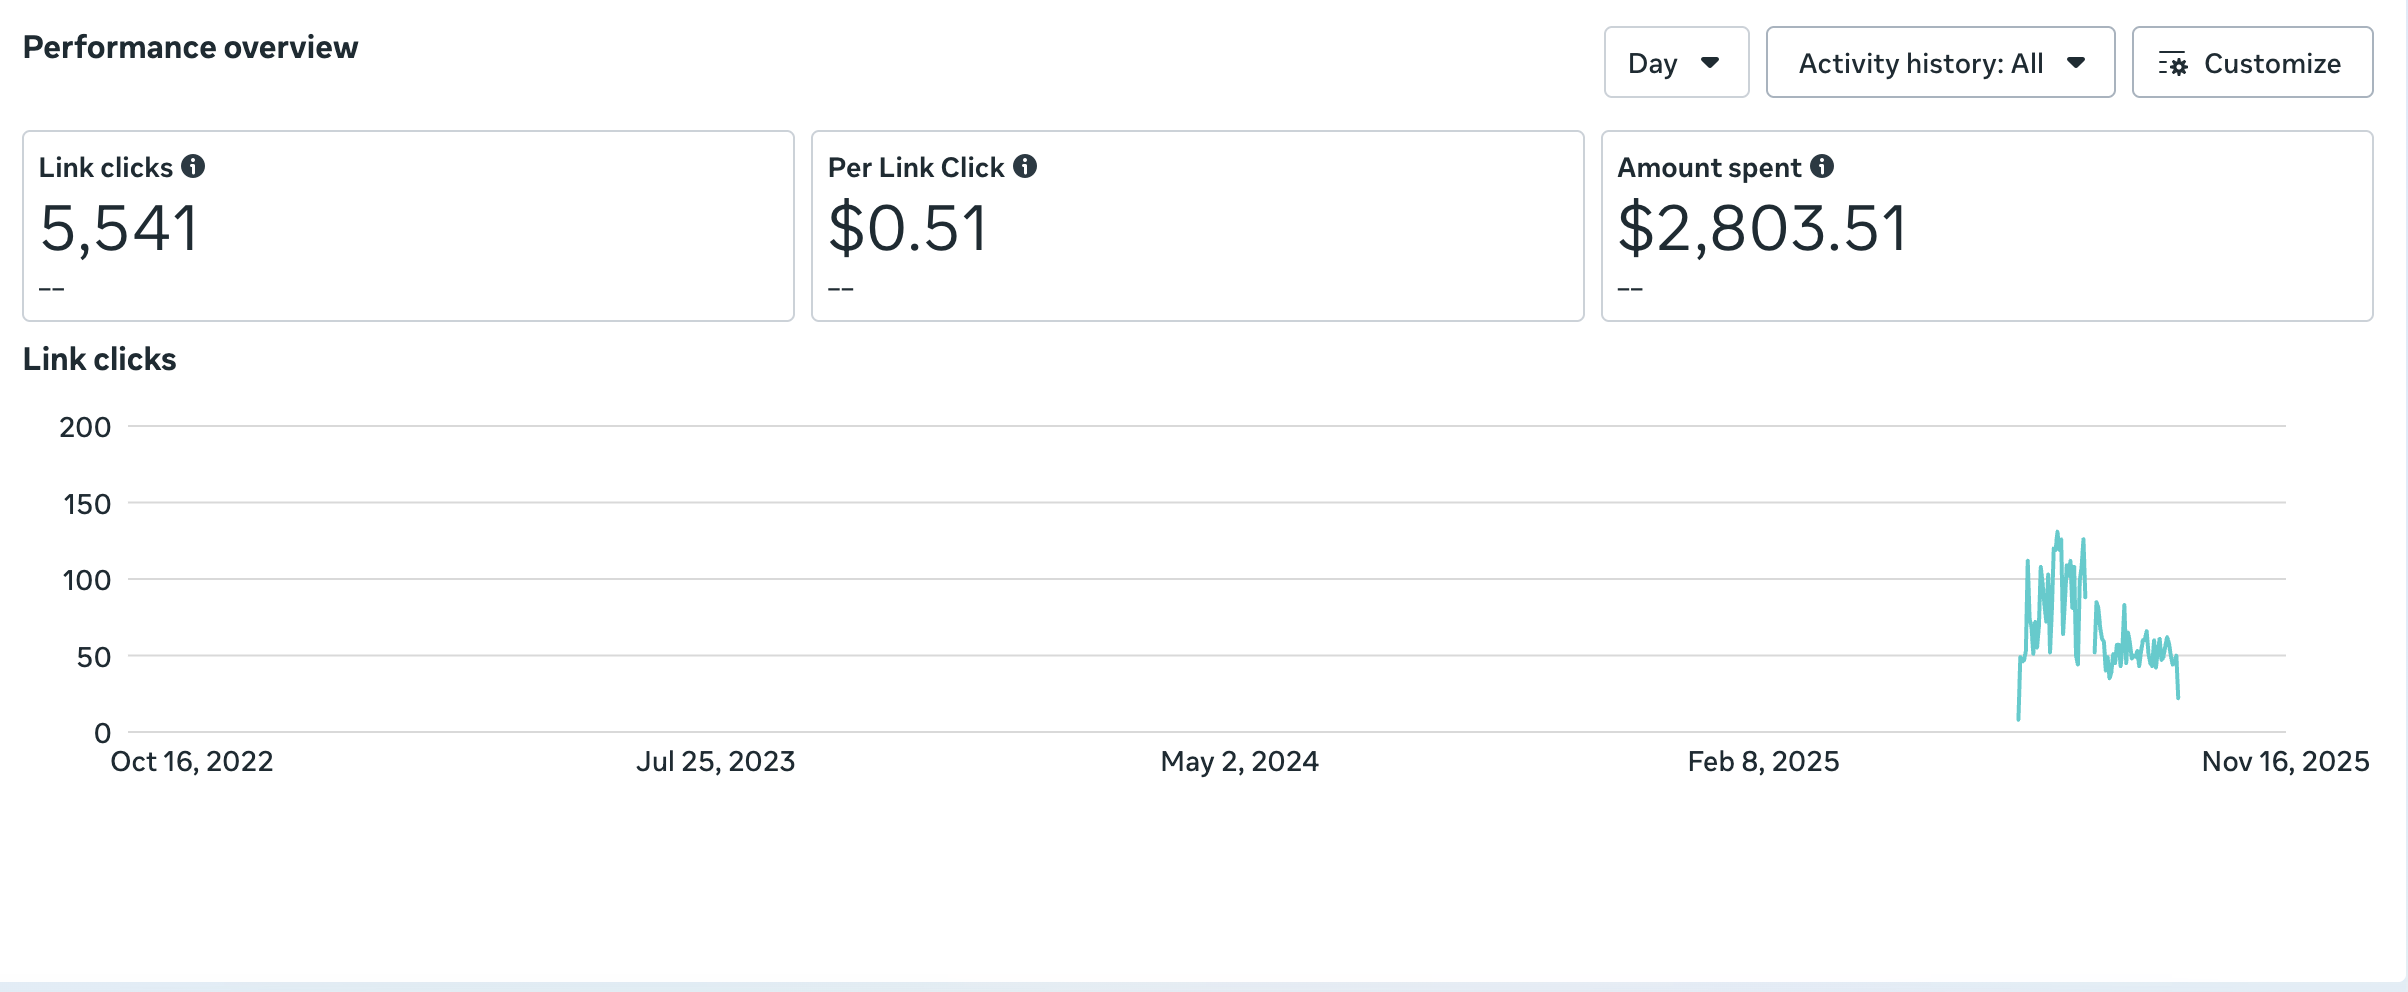Open the Activity history: All dropdown
Image resolution: width=2408 pixels, height=992 pixels.
click(x=1940, y=63)
